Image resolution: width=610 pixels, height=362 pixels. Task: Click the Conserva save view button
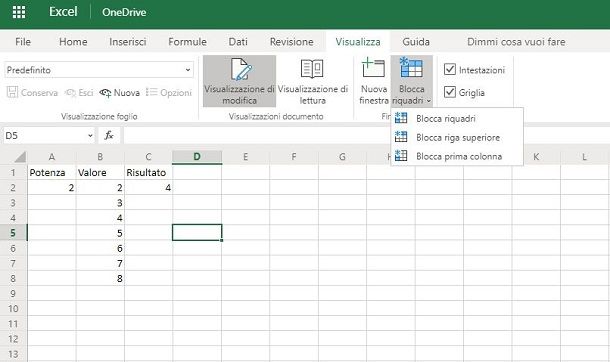pyautogui.click(x=32, y=93)
